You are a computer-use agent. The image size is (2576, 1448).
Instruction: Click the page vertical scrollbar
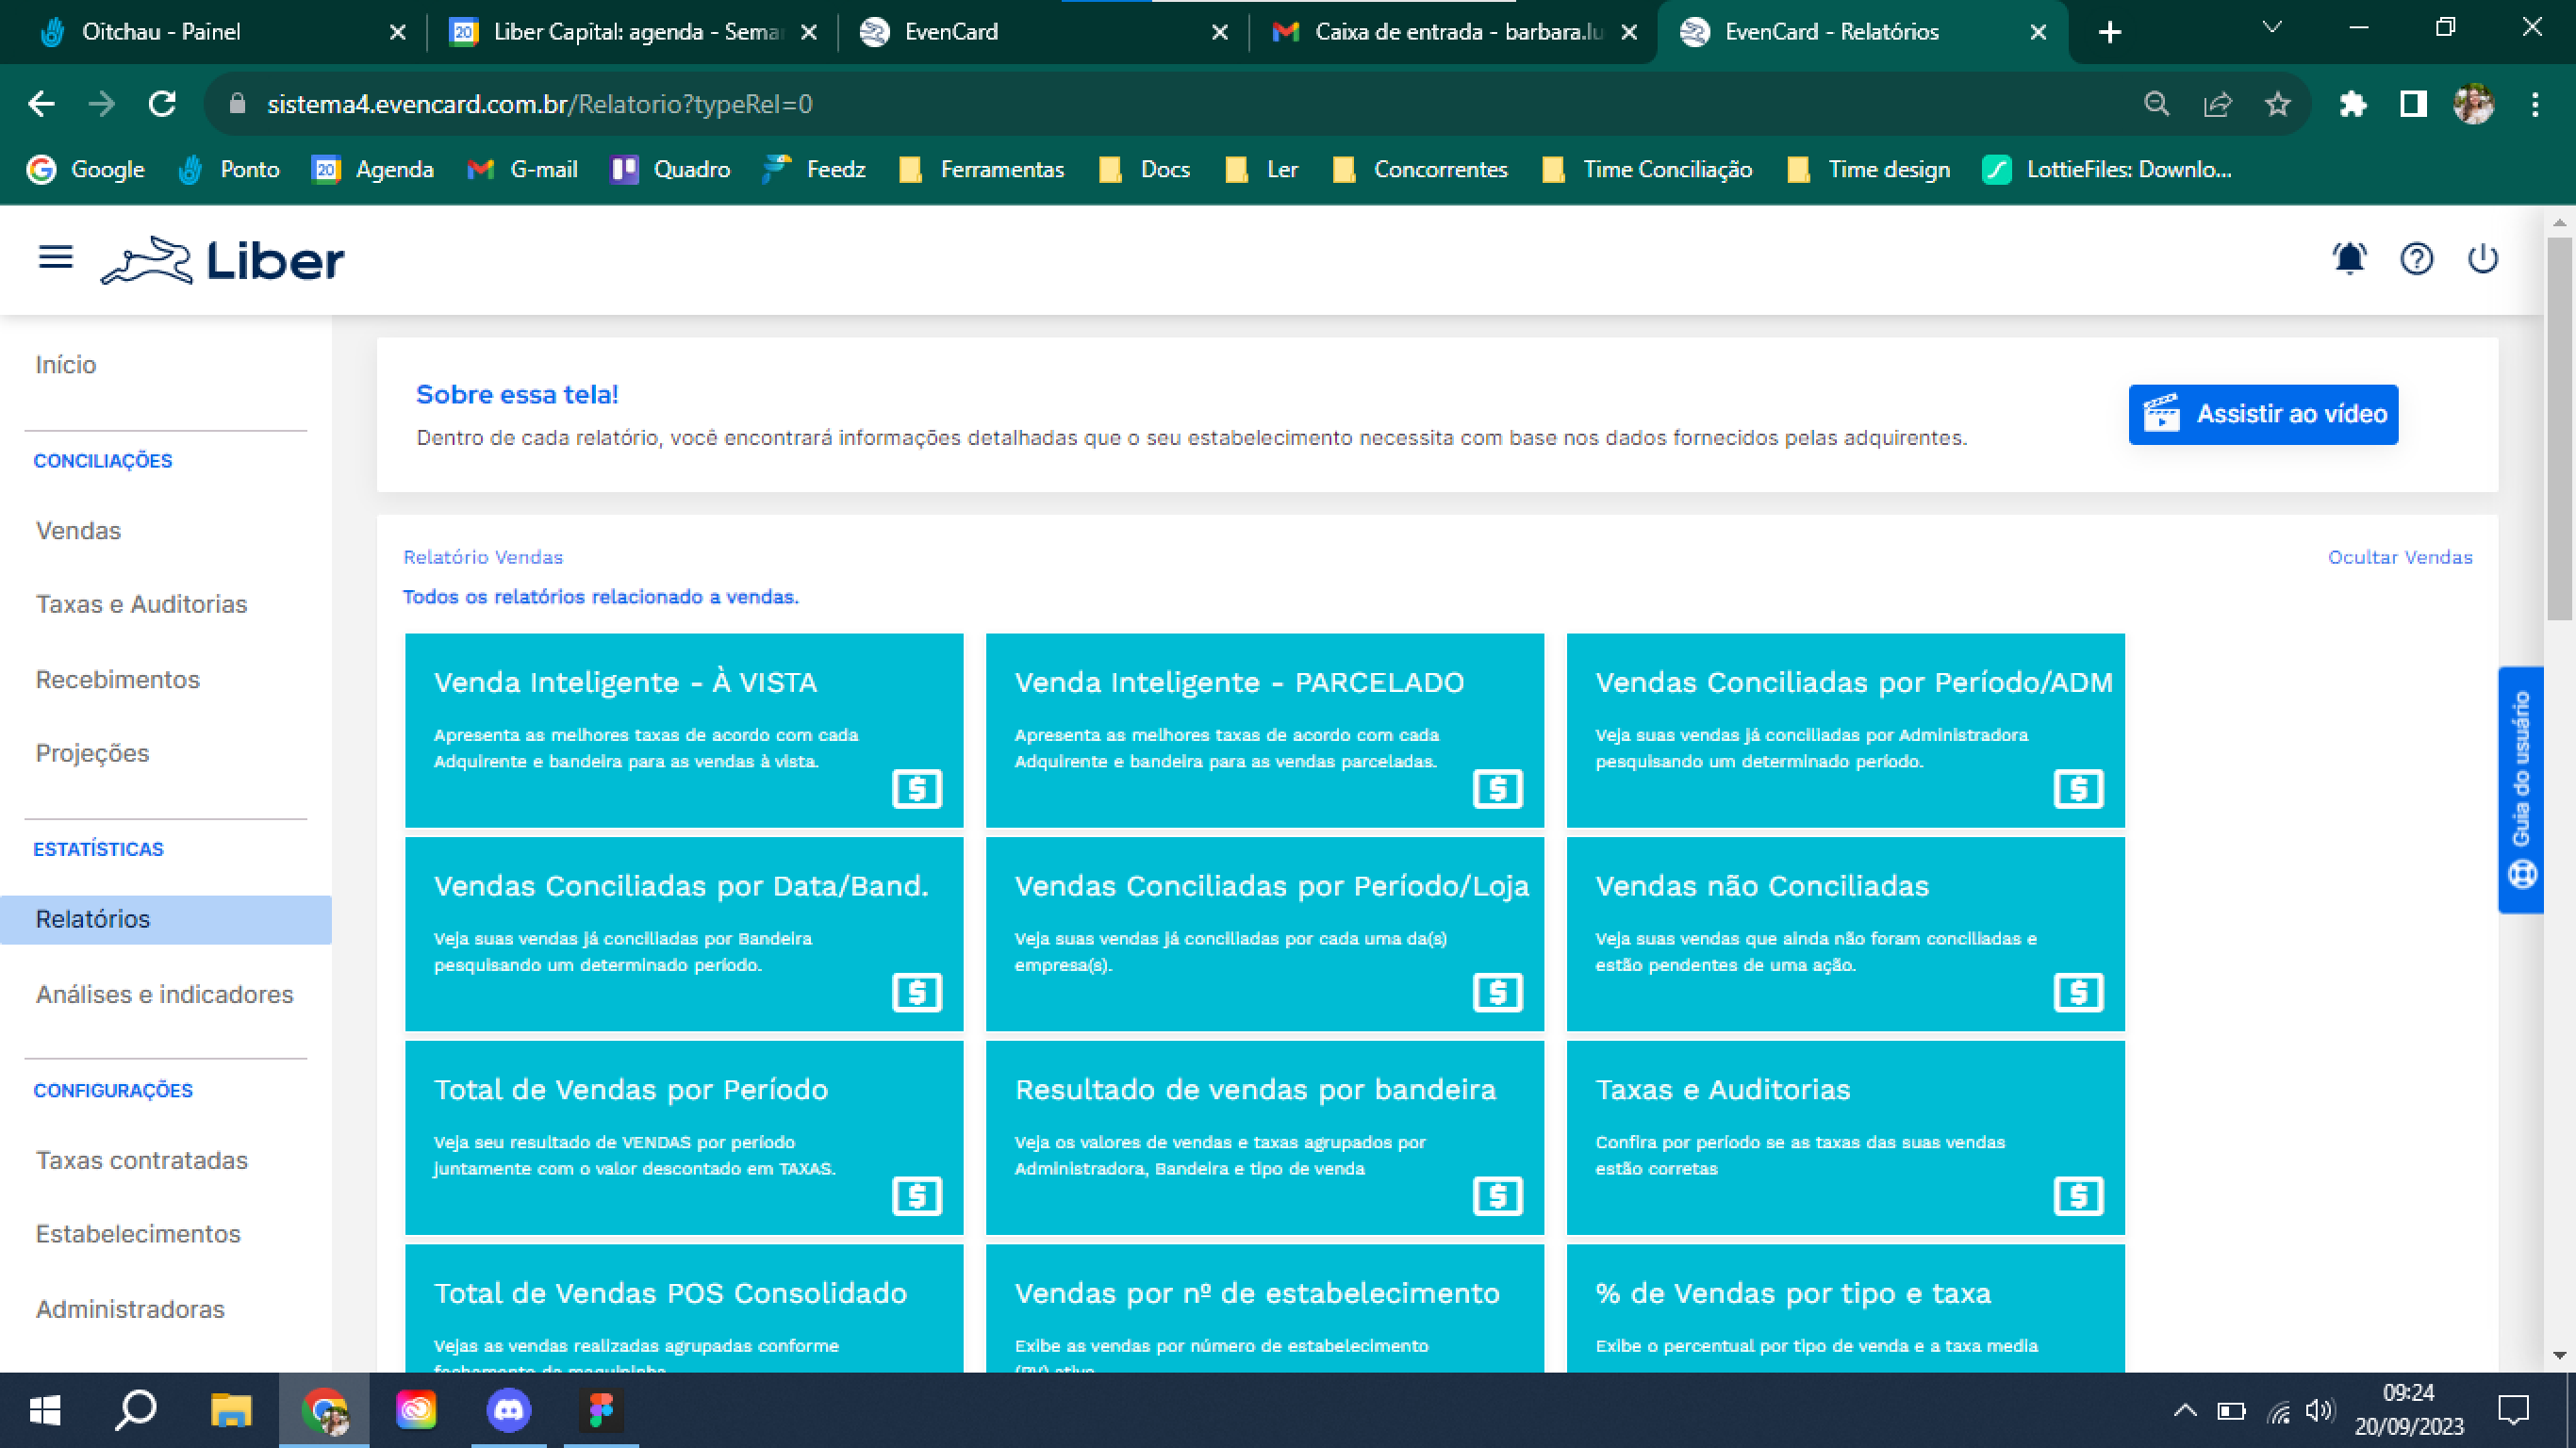click(x=2558, y=430)
